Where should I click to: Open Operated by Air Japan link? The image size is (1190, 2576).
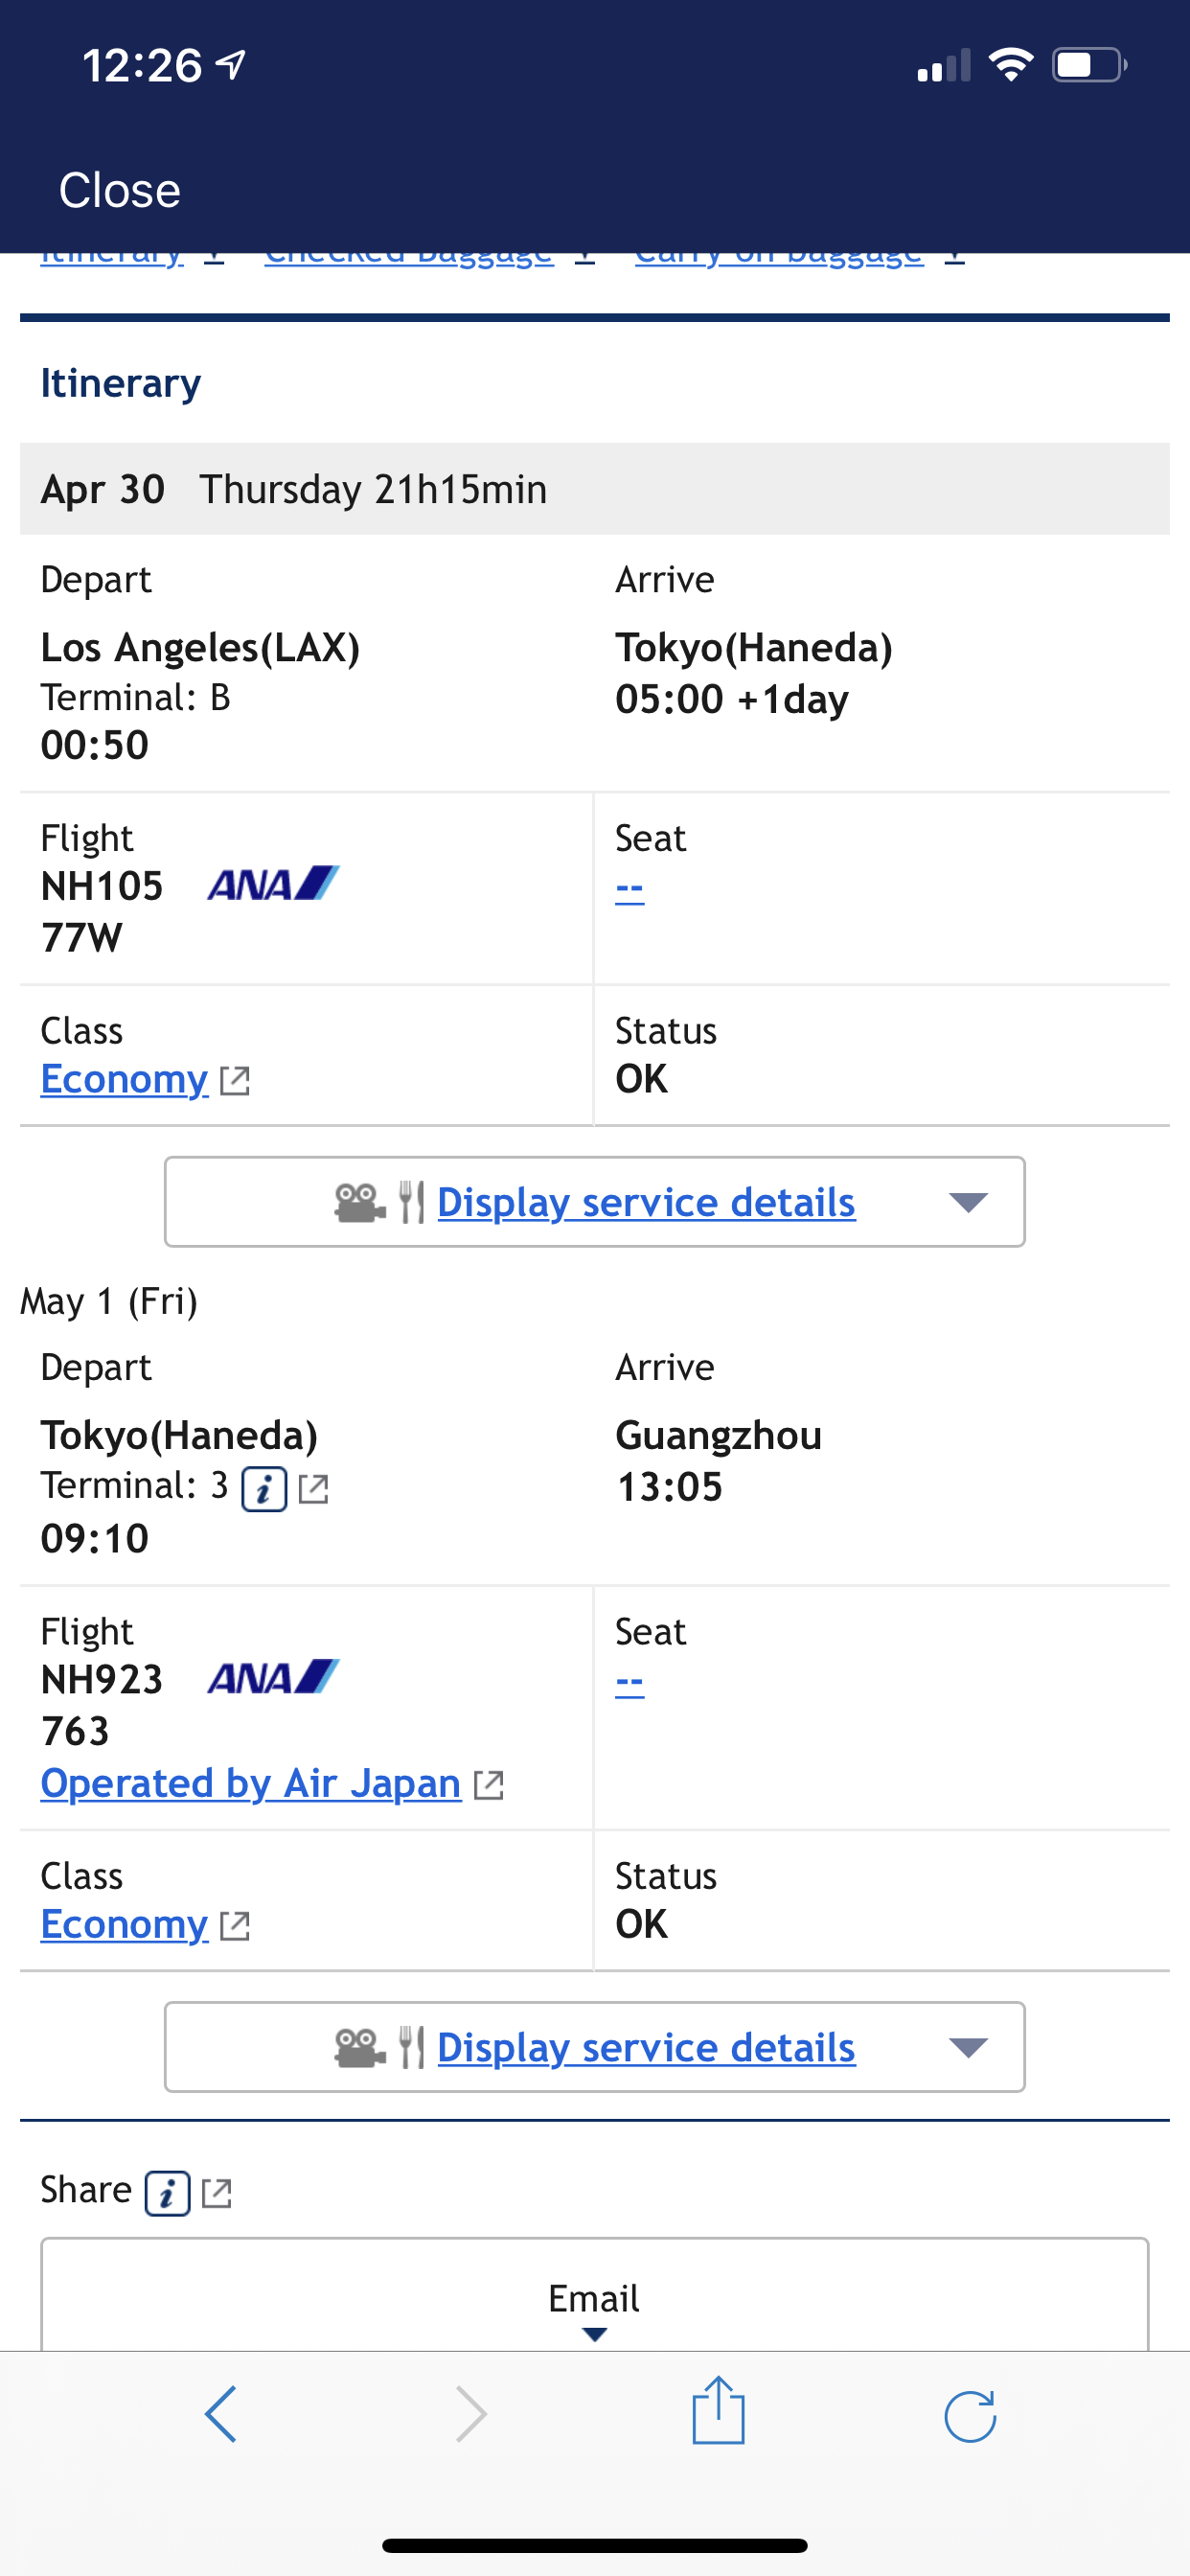click(251, 1783)
